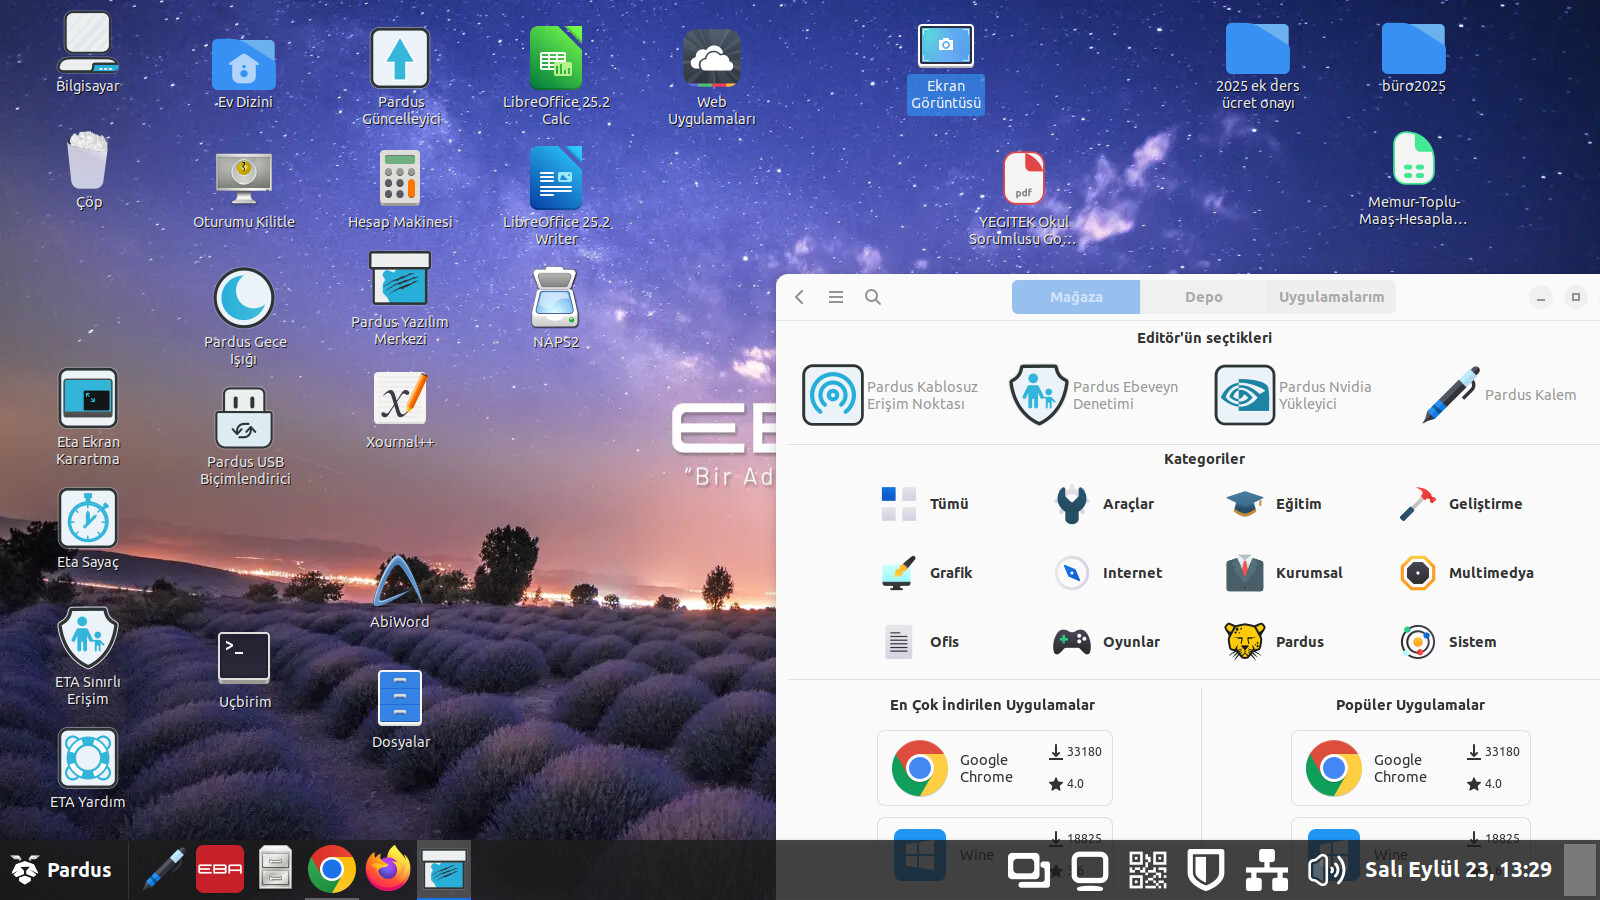The height and width of the screenshot is (900, 1600).
Task: Choose the Geliştirme category
Action: click(x=1460, y=504)
